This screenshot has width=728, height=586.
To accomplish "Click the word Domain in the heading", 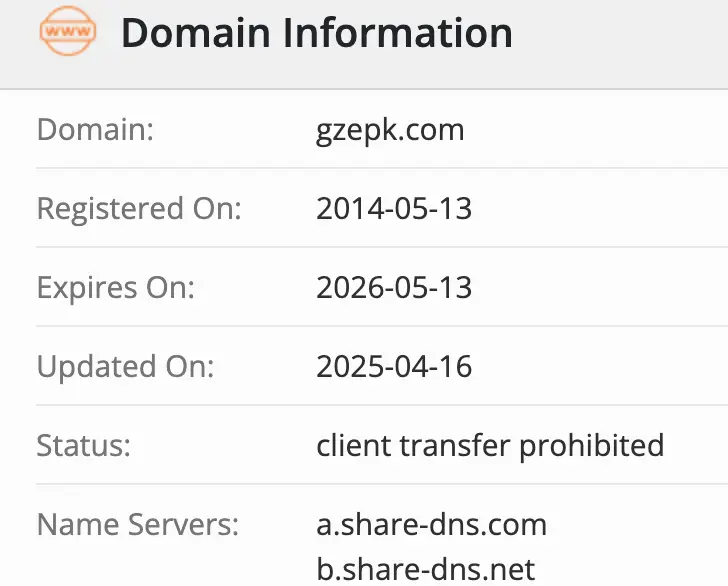I will (x=196, y=33).
